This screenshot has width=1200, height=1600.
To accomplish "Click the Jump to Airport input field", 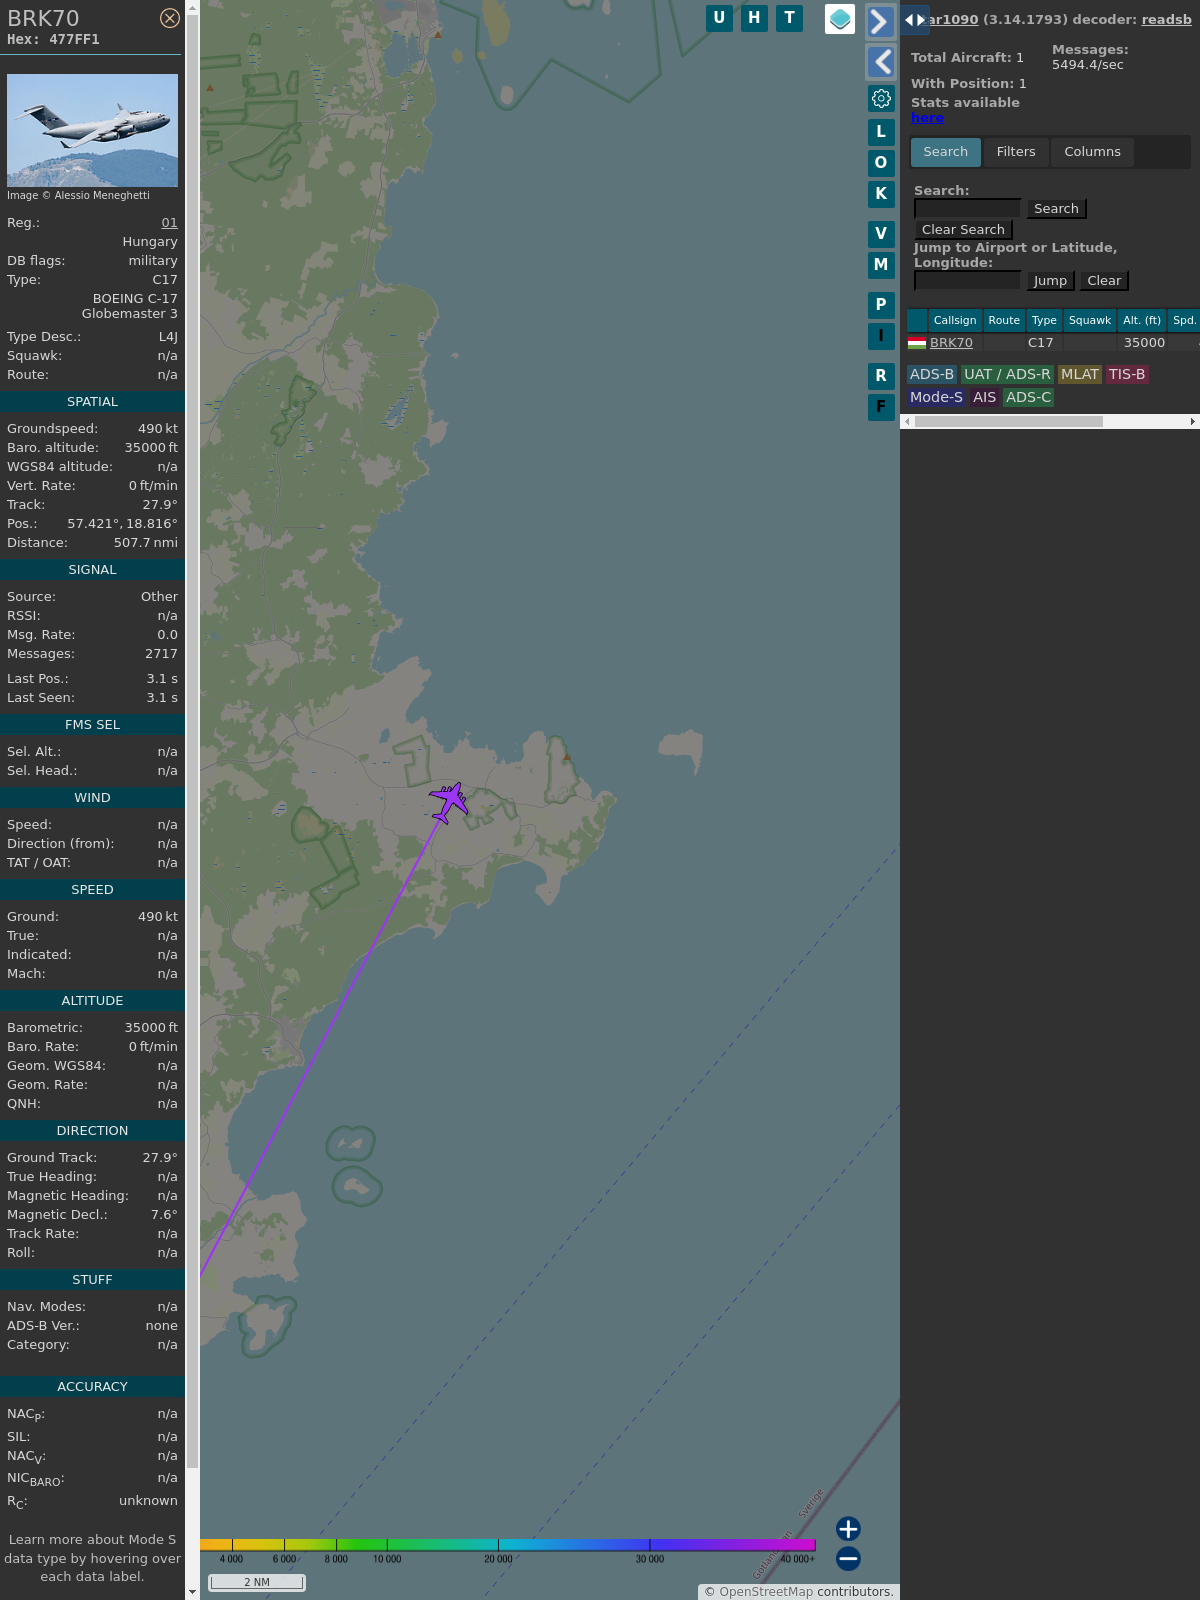I will pos(967,281).
